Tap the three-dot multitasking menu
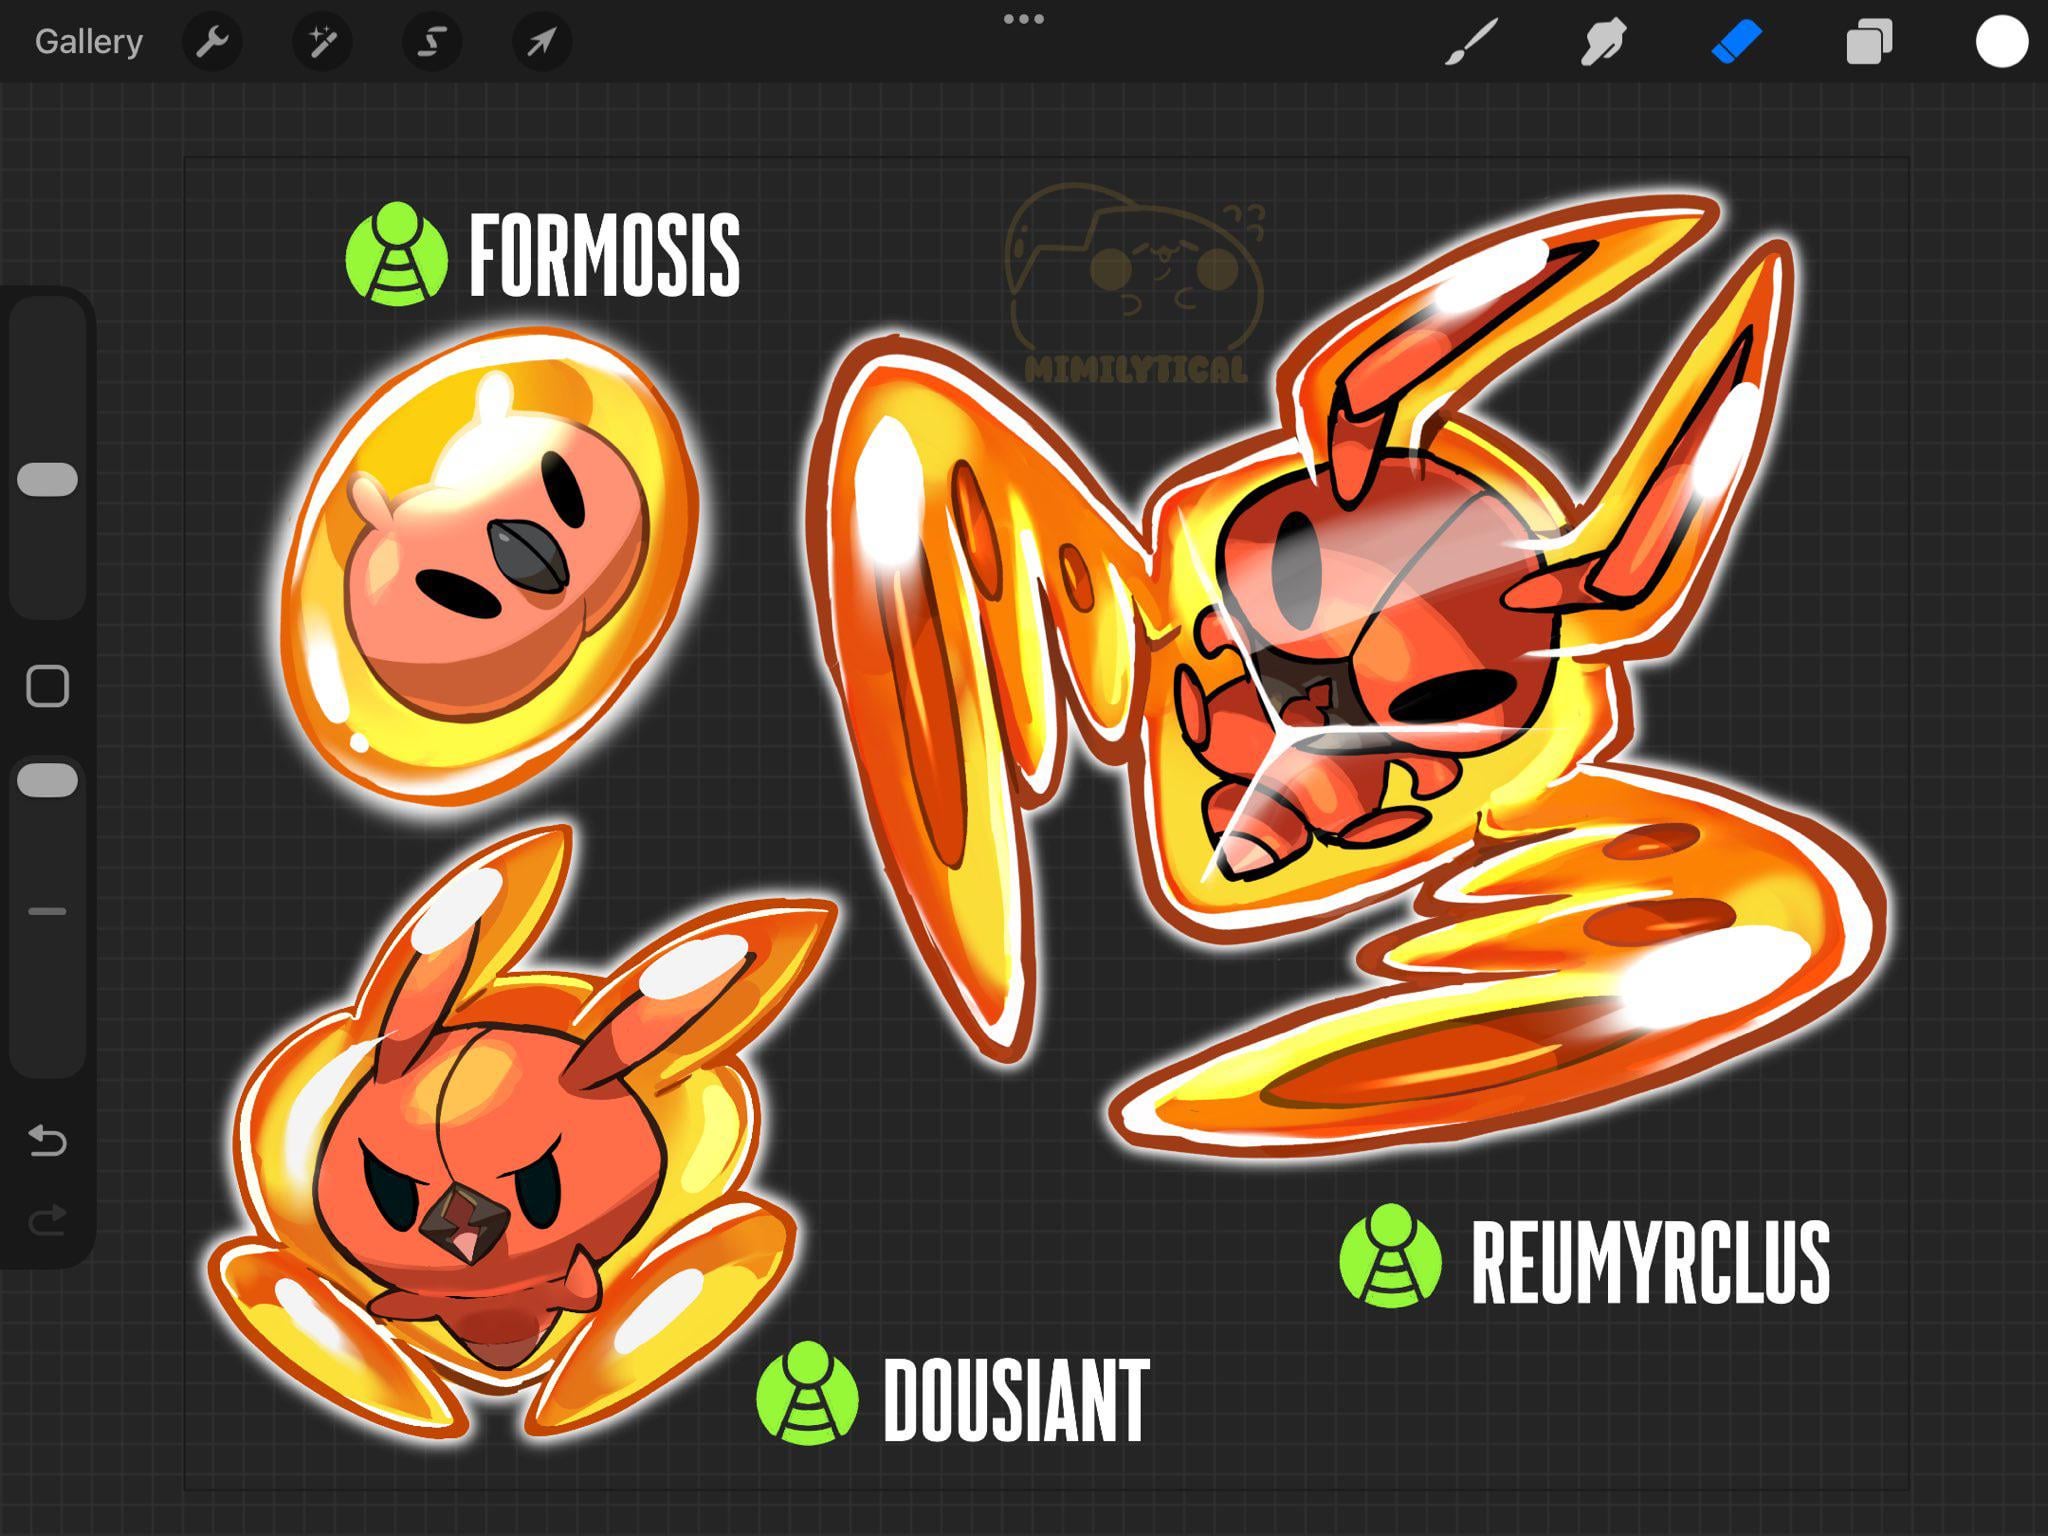Image resolution: width=2048 pixels, height=1536 pixels. (1023, 19)
